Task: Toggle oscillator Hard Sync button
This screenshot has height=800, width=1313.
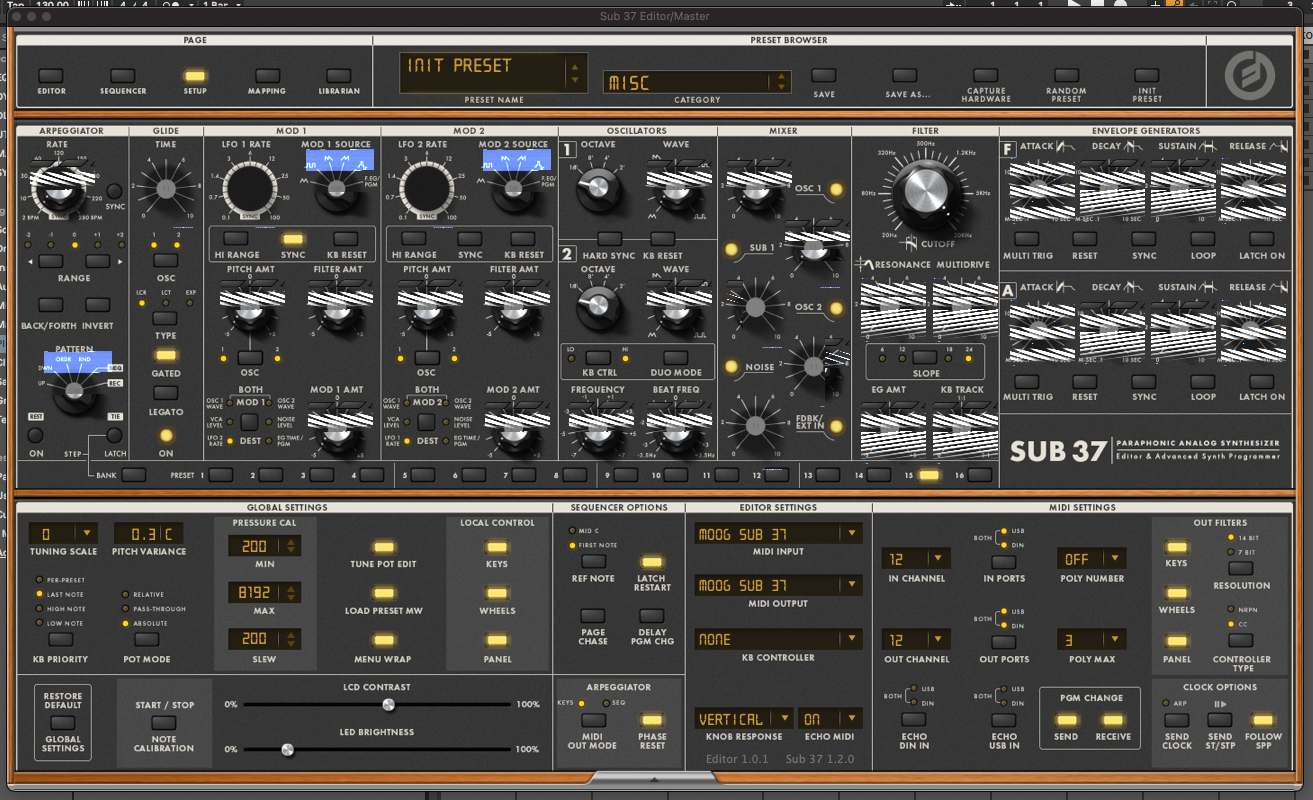Action: pos(610,239)
